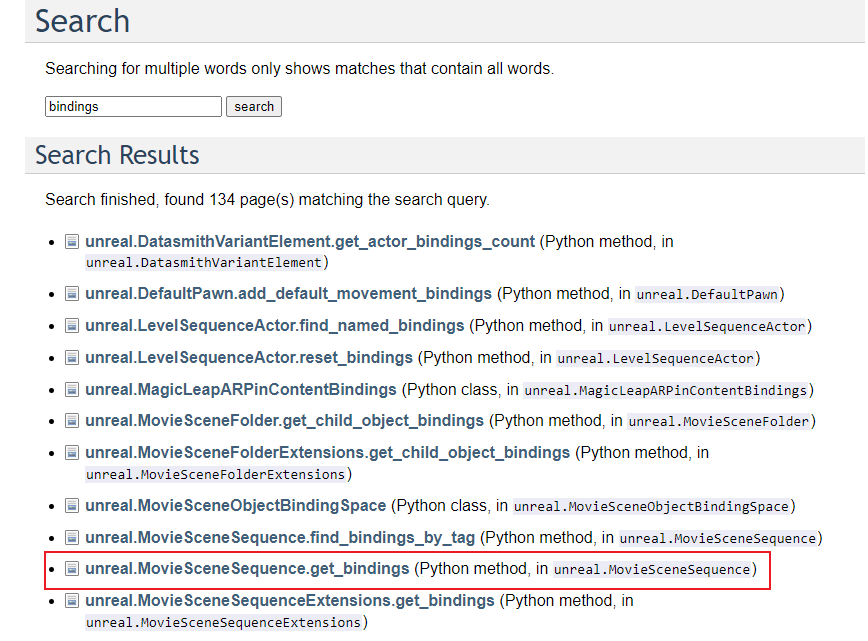Select unreal.MovieSceneObjectBindingSpace class result
The image size is (868, 641).
[x=235, y=505]
